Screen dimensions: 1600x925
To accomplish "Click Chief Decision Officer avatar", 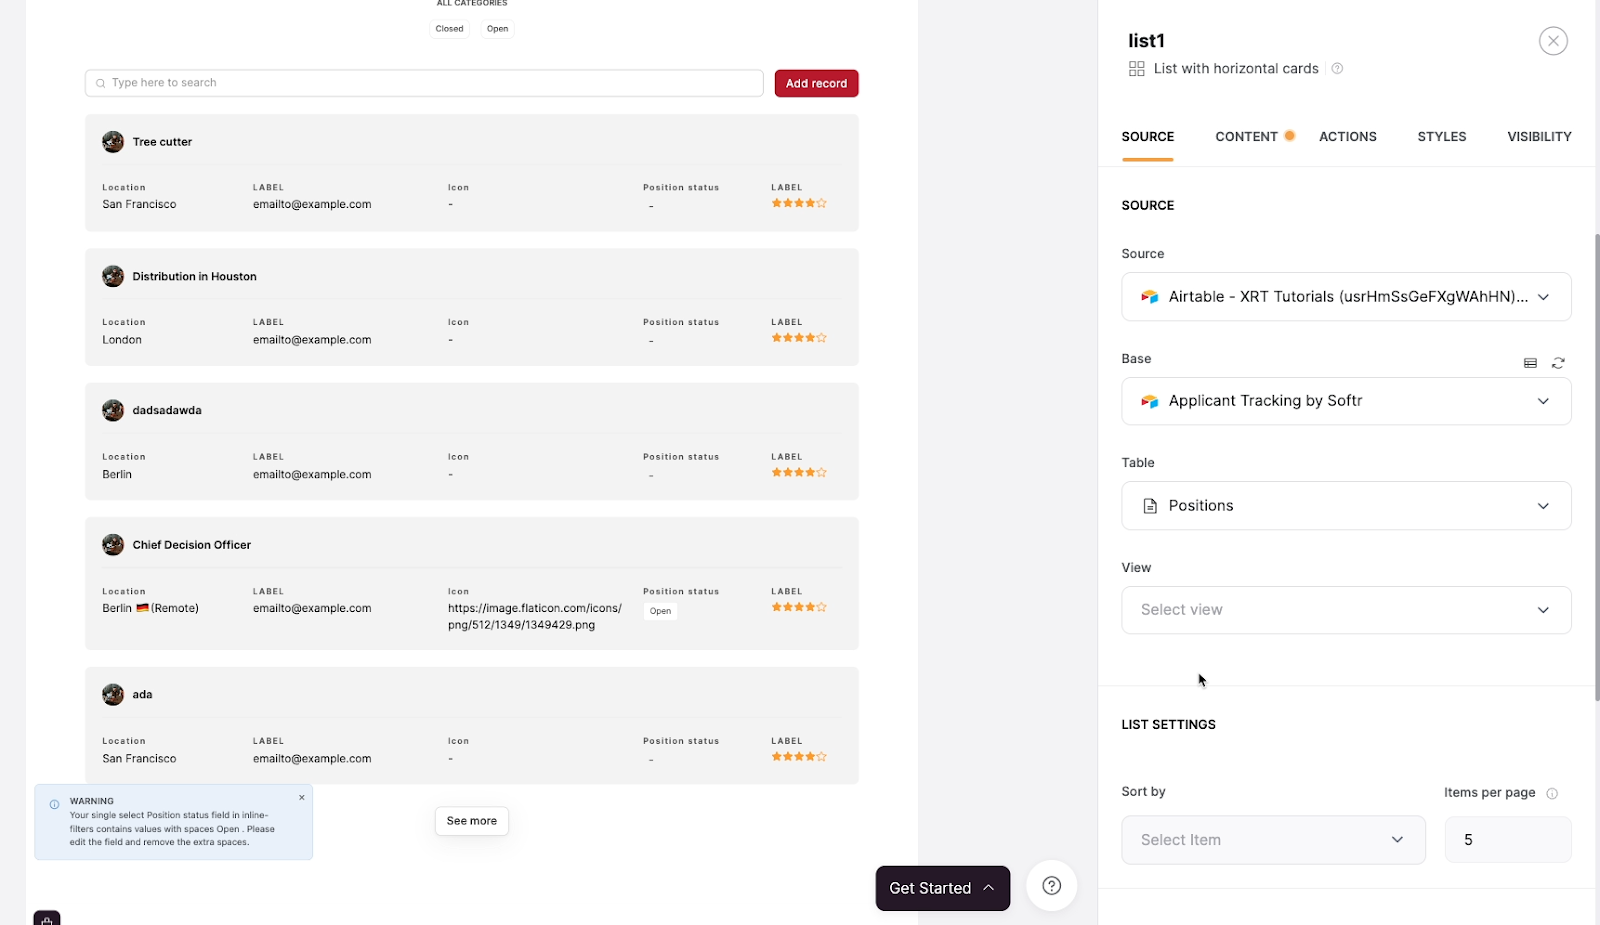I will pos(113,545).
